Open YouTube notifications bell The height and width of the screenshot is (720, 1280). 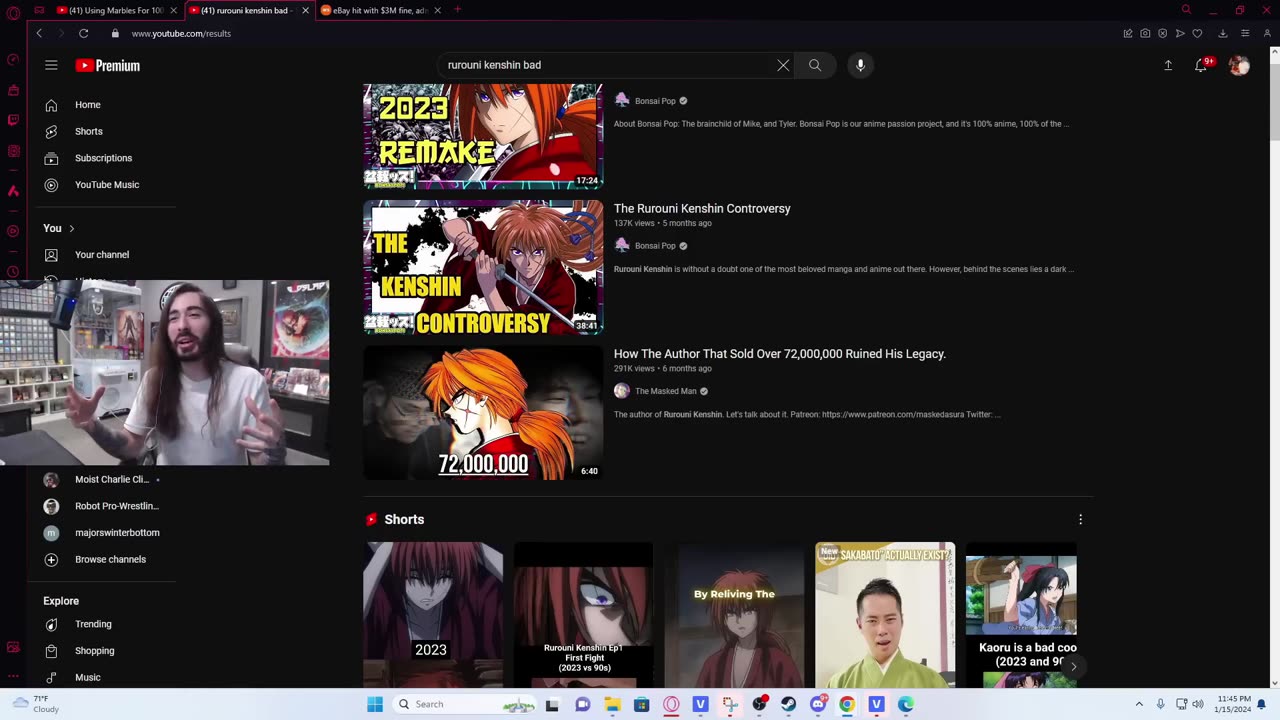1201,65
